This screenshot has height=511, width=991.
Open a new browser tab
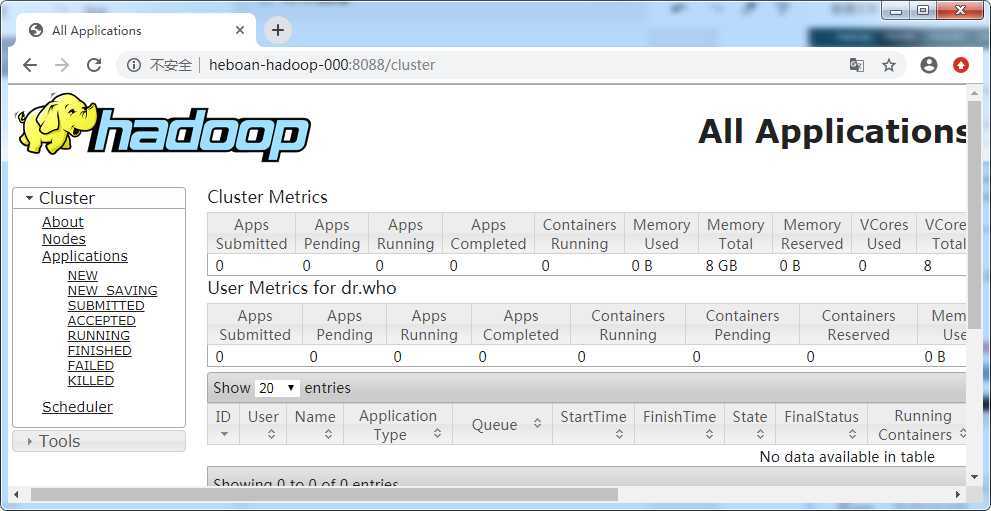click(278, 30)
